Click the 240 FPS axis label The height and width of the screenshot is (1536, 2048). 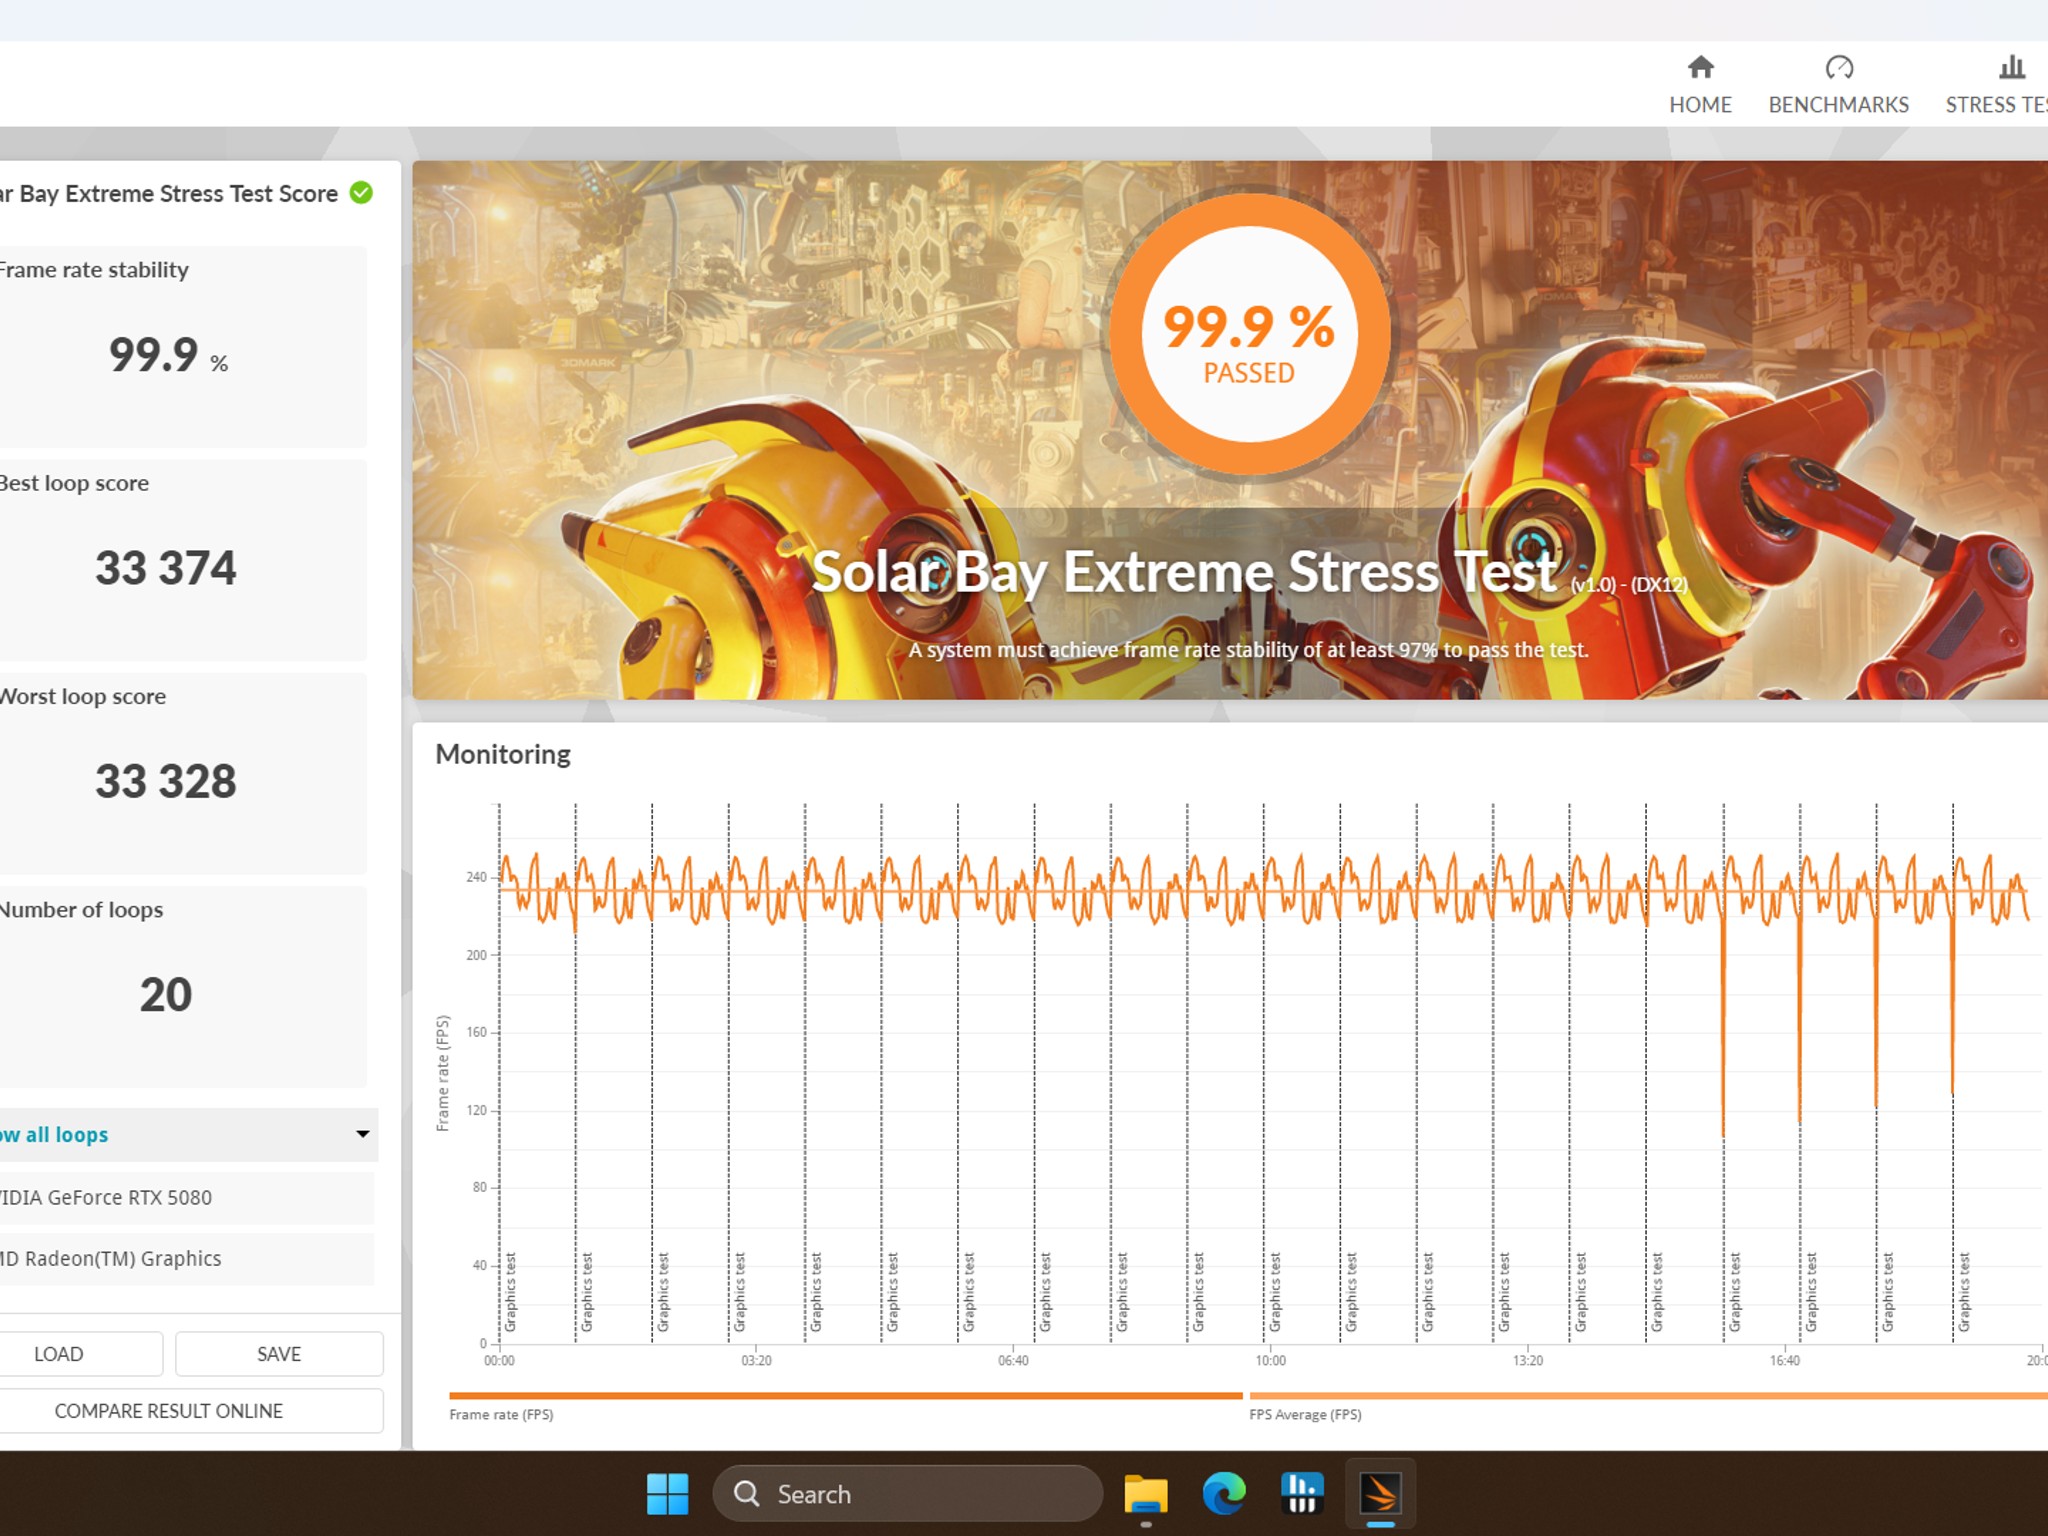pos(476,877)
